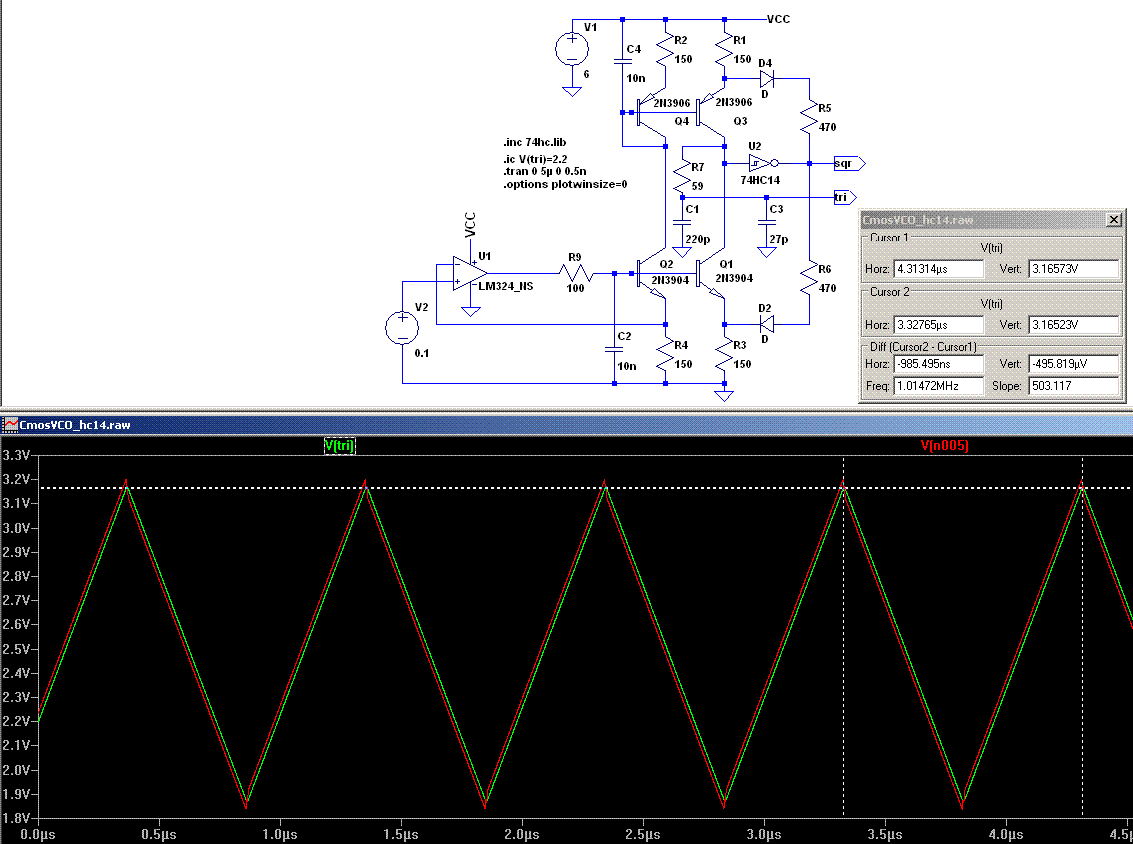
Task: Click the Diff Horz value field
Action: [938, 364]
